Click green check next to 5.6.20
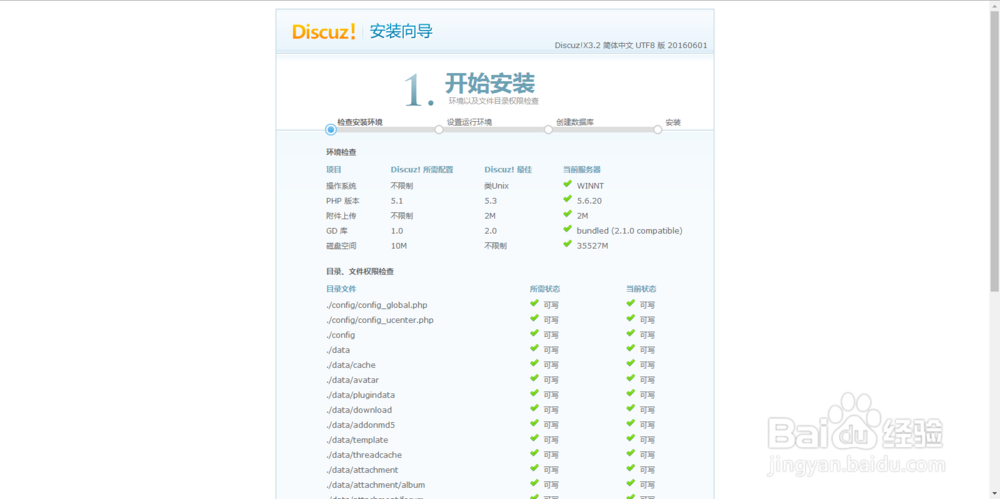 pyautogui.click(x=567, y=198)
